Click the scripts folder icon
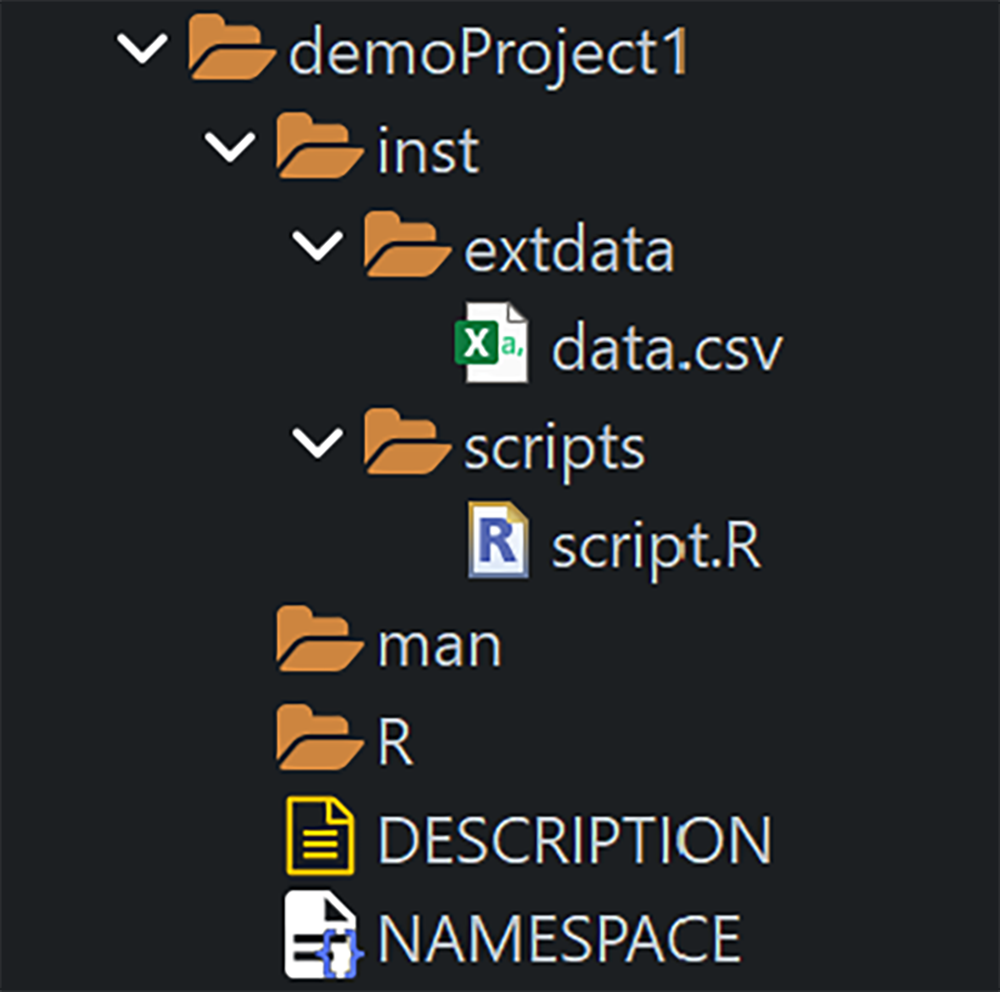Image resolution: width=1000 pixels, height=992 pixels. (405, 444)
